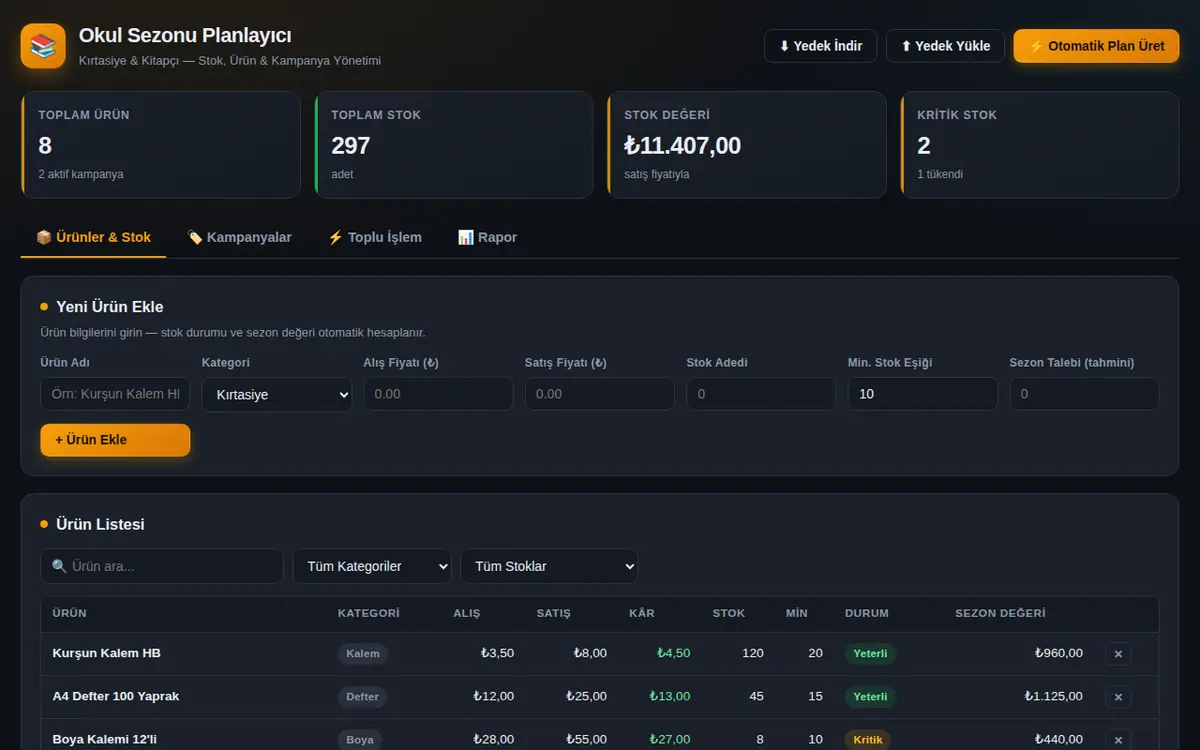This screenshot has width=1200, height=750.
Task: Click the Toplam Stok stat card
Action: click(x=454, y=145)
